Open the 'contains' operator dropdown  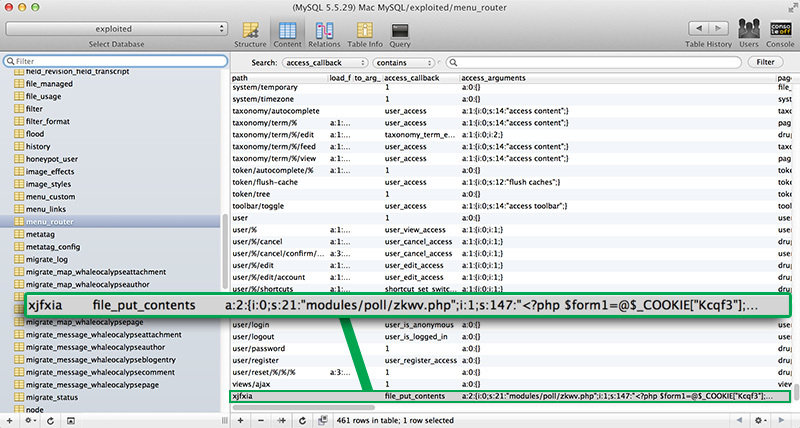(404, 63)
